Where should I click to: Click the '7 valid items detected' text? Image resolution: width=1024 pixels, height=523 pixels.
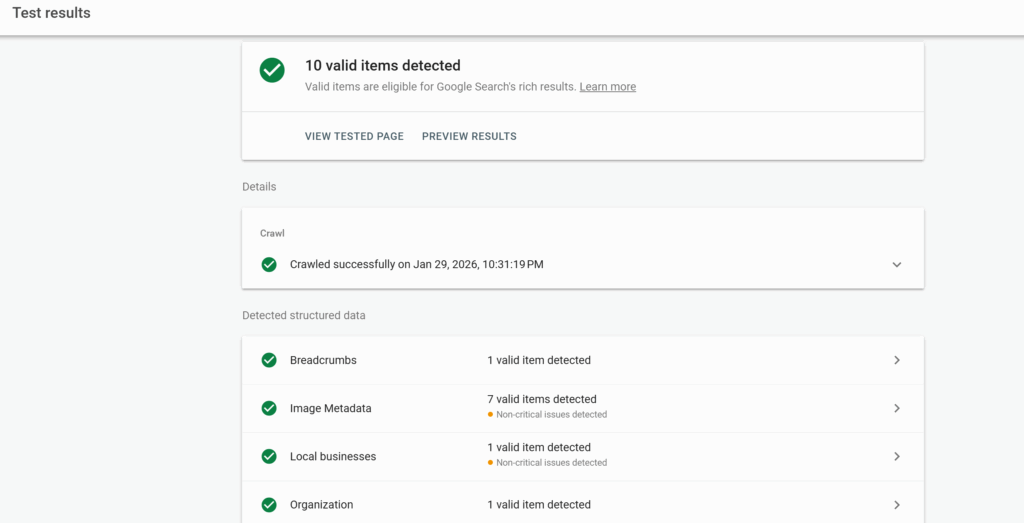pyautogui.click(x=541, y=399)
